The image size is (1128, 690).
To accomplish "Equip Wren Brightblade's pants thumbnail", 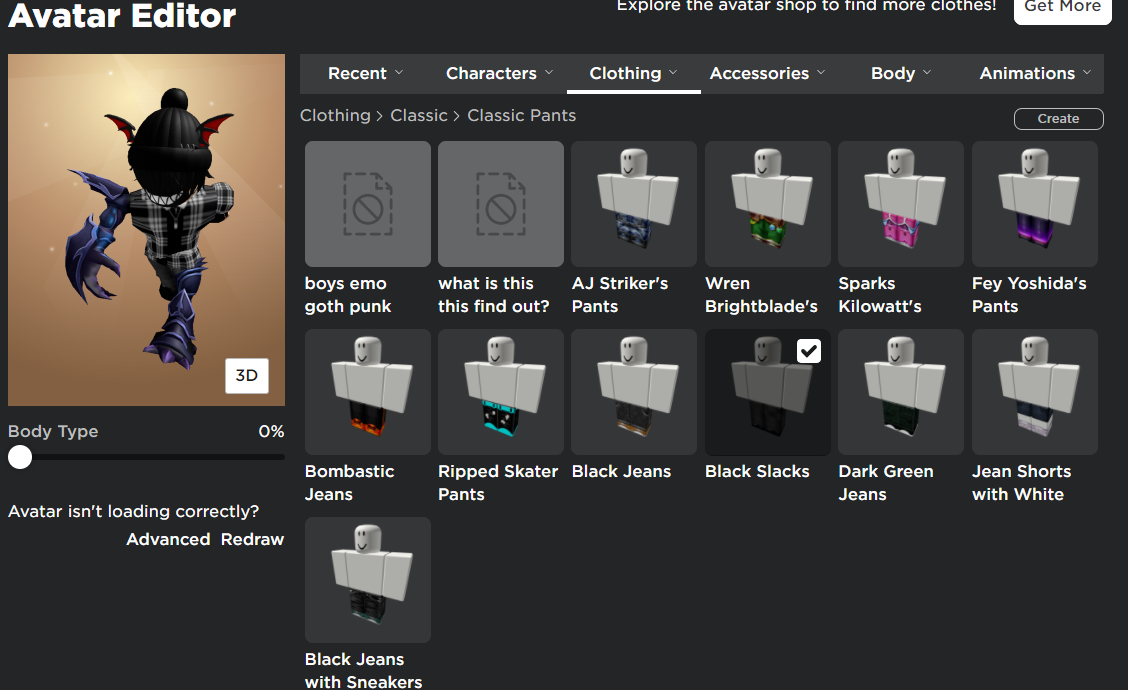I will 768,204.
